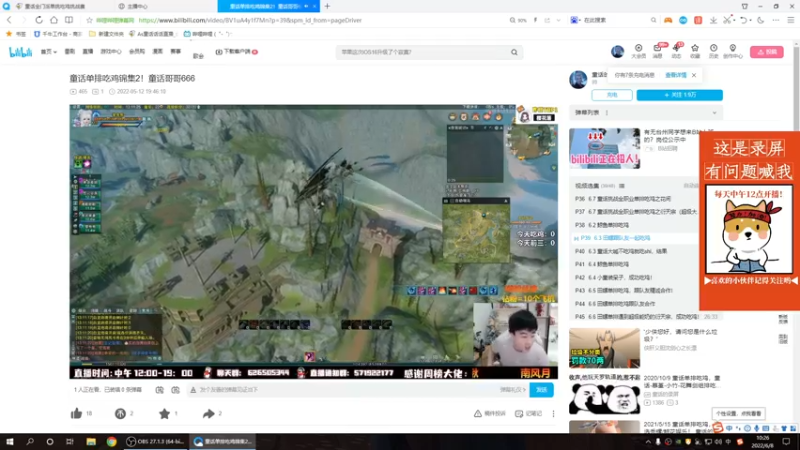Open OBS from the Windows taskbar
Screen dimensions: 800x450
pyautogui.click(x=156, y=442)
